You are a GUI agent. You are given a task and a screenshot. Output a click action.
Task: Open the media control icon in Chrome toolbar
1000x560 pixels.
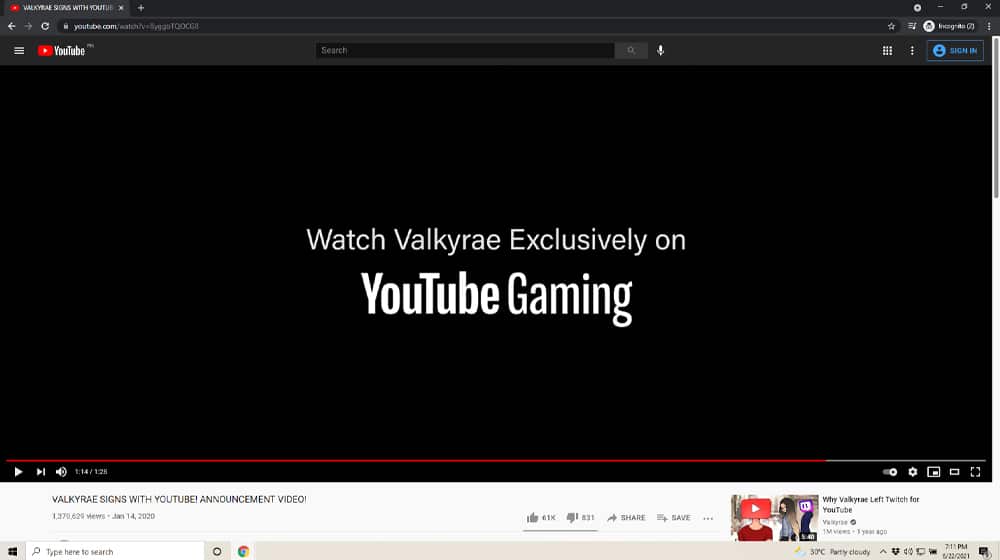click(912, 26)
